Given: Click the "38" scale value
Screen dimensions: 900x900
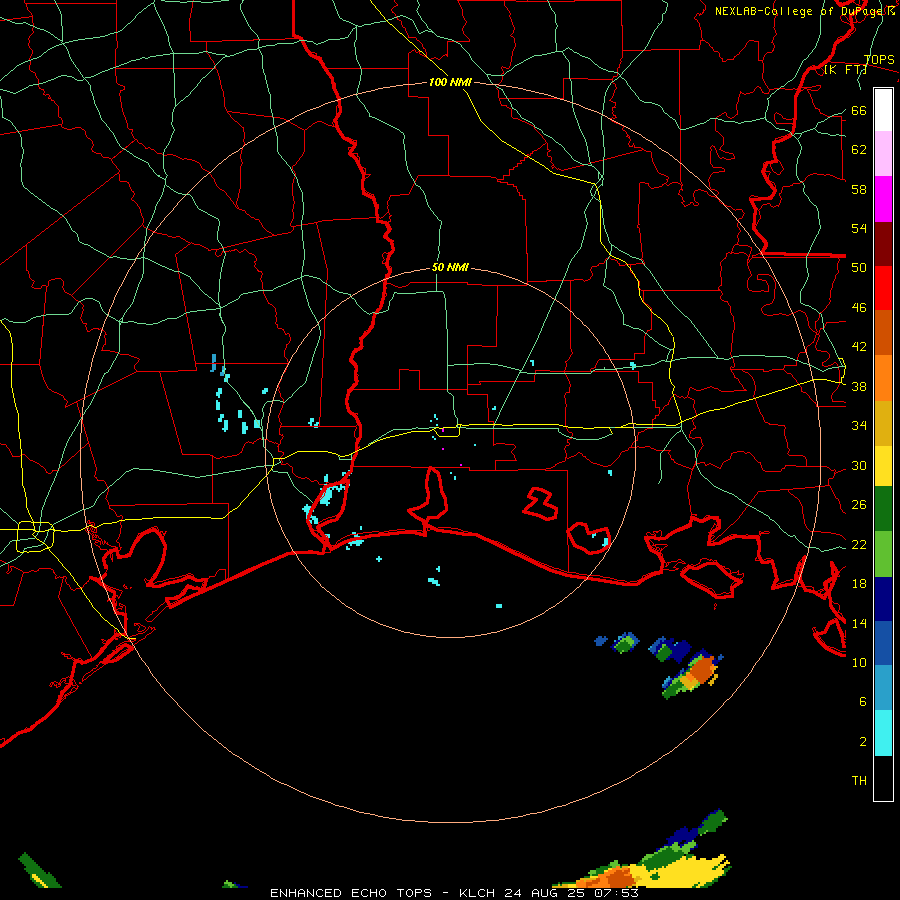Looking at the screenshot, I should [859, 387].
